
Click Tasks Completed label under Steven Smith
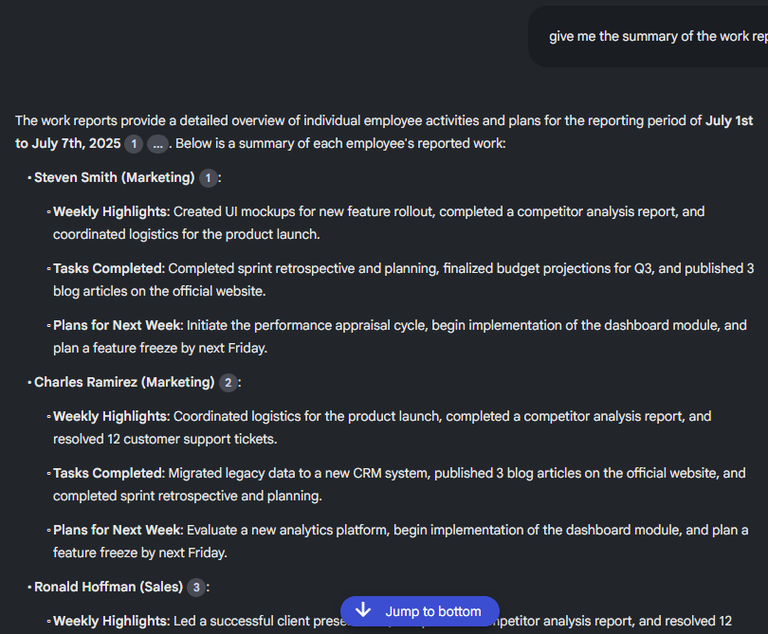108,269
